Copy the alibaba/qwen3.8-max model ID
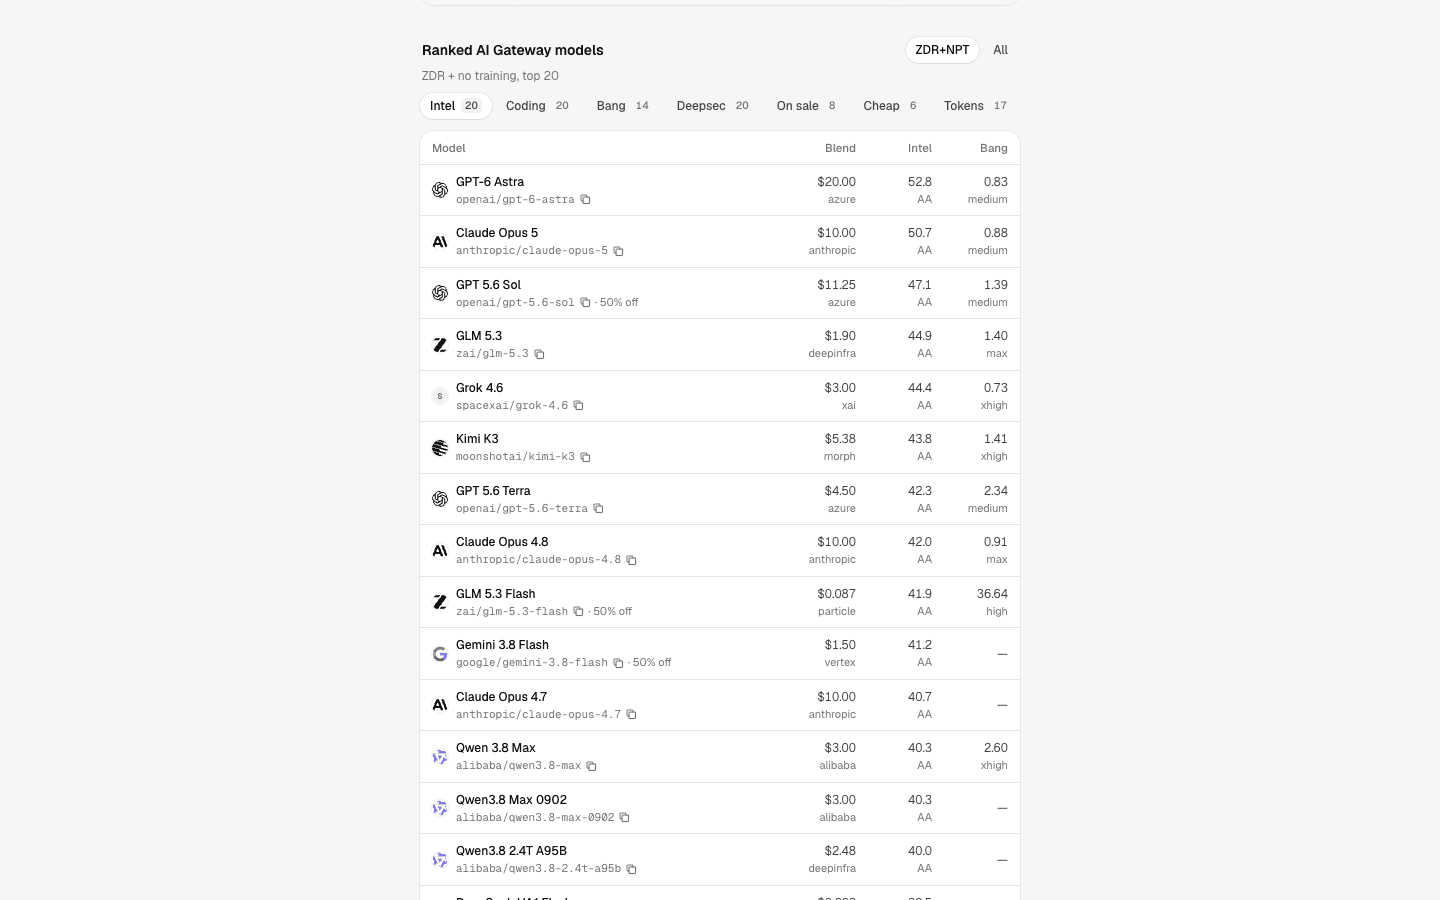 click(x=591, y=766)
